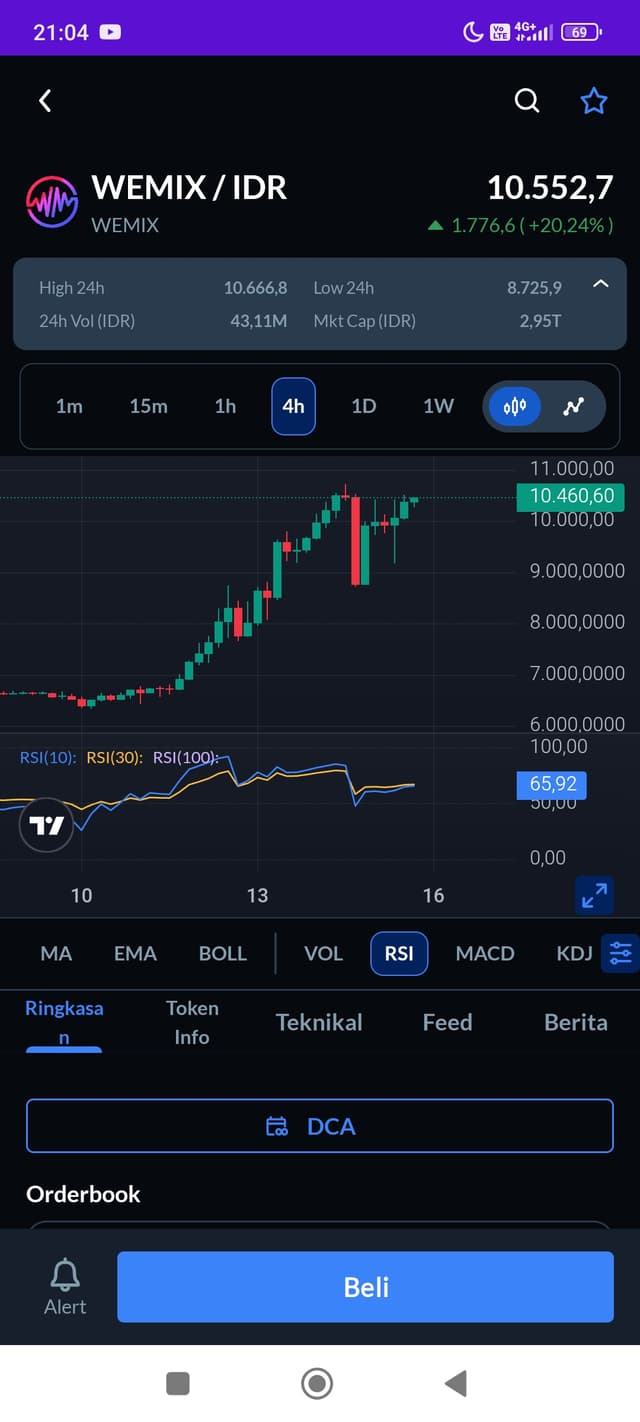Enable the EMA indicator
Screen dimensions: 640x1422
point(135,953)
